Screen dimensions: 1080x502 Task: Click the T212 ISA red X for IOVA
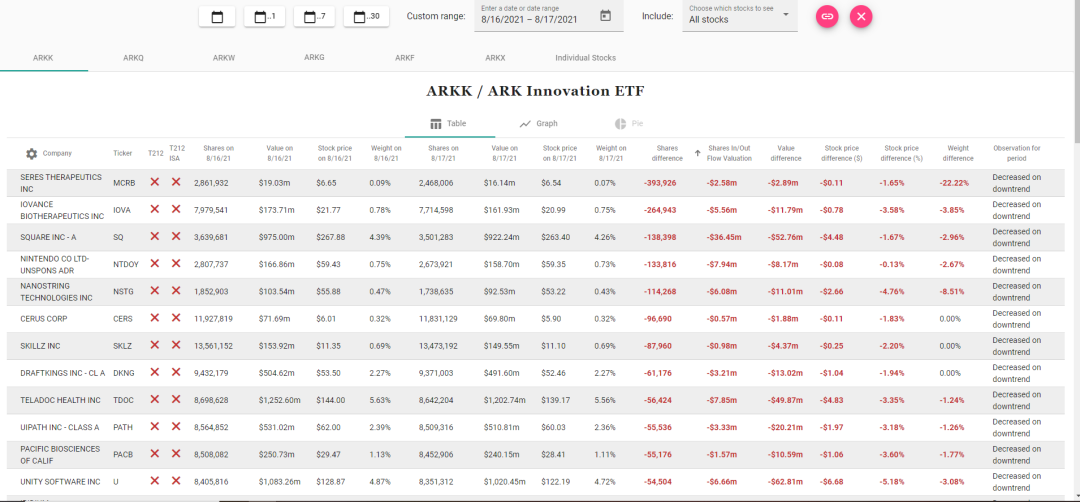pos(176,209)
